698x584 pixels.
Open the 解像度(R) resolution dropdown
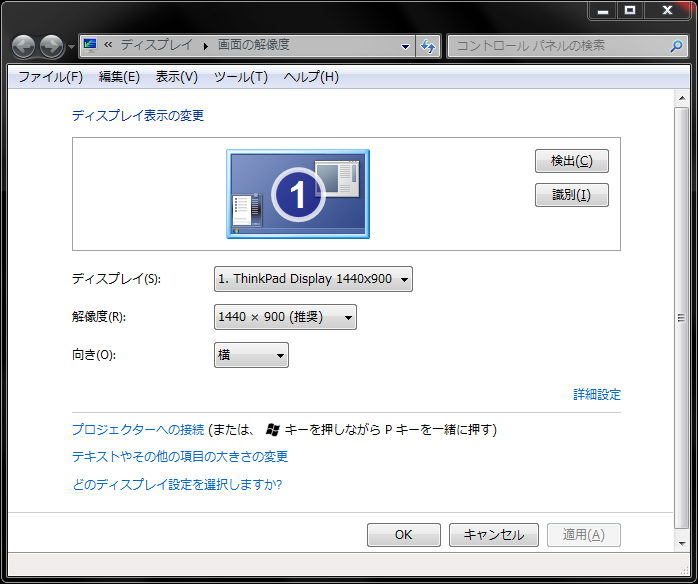pos(285,317)
